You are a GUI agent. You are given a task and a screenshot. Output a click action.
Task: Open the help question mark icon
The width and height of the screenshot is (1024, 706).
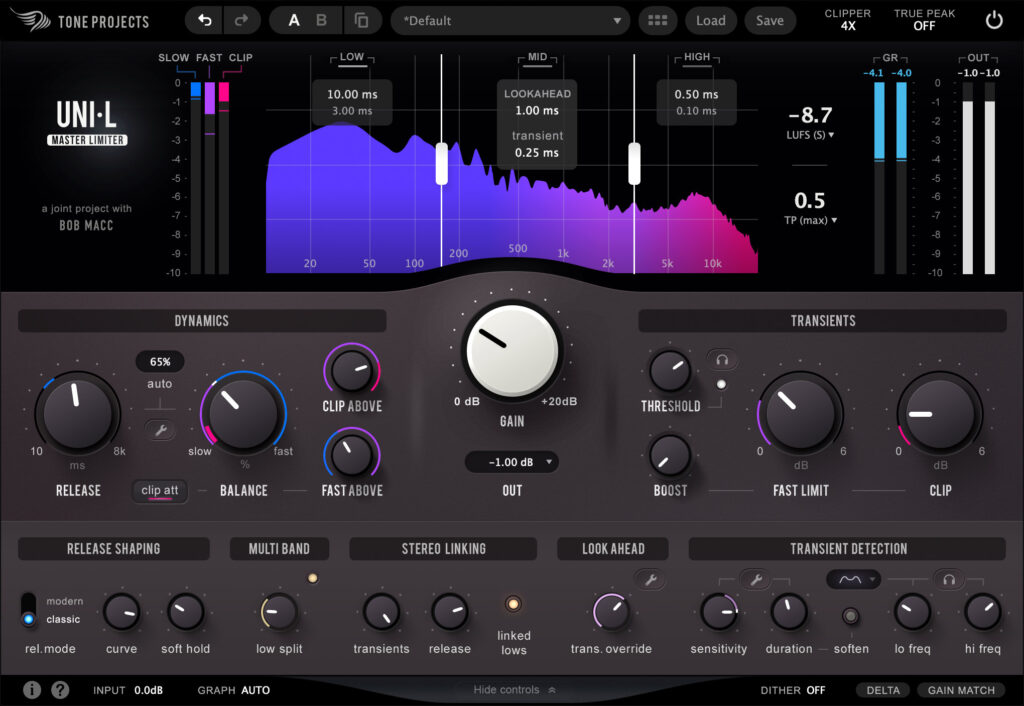tap(60, 690)
